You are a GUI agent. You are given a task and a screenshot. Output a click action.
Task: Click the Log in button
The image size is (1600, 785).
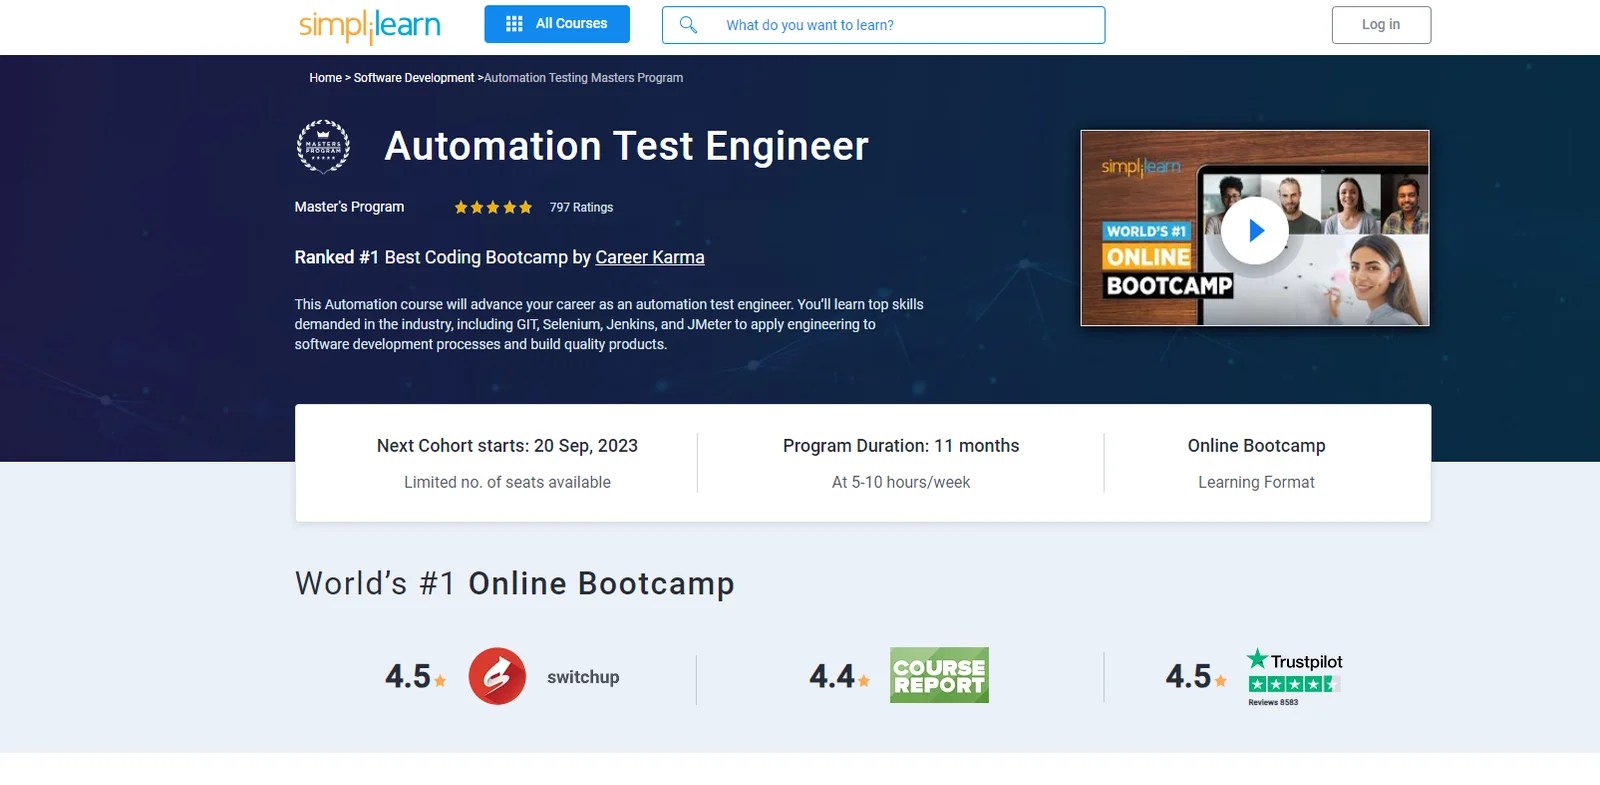pyautogui.click(x=1381, y=25)
